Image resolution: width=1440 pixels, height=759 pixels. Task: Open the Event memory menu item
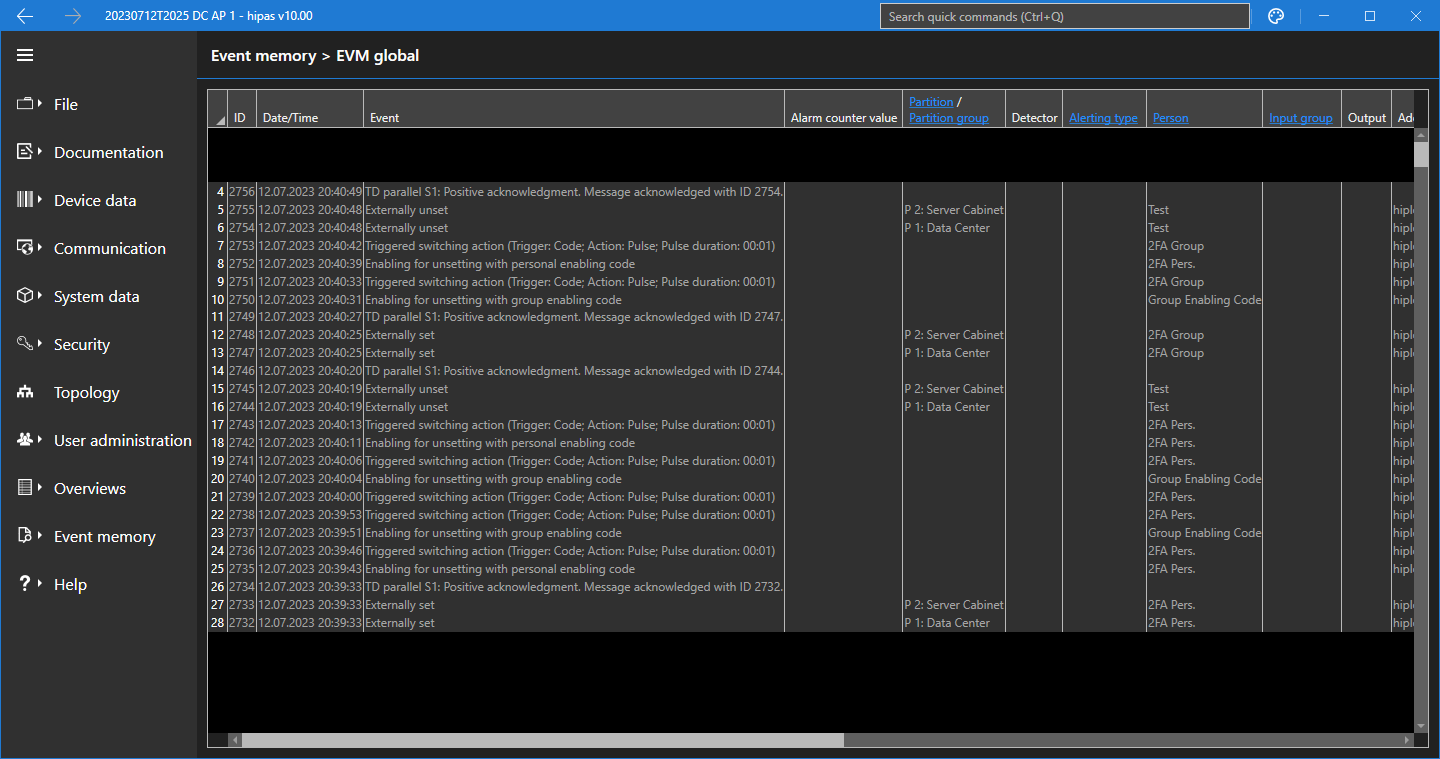tap(104, 537)
